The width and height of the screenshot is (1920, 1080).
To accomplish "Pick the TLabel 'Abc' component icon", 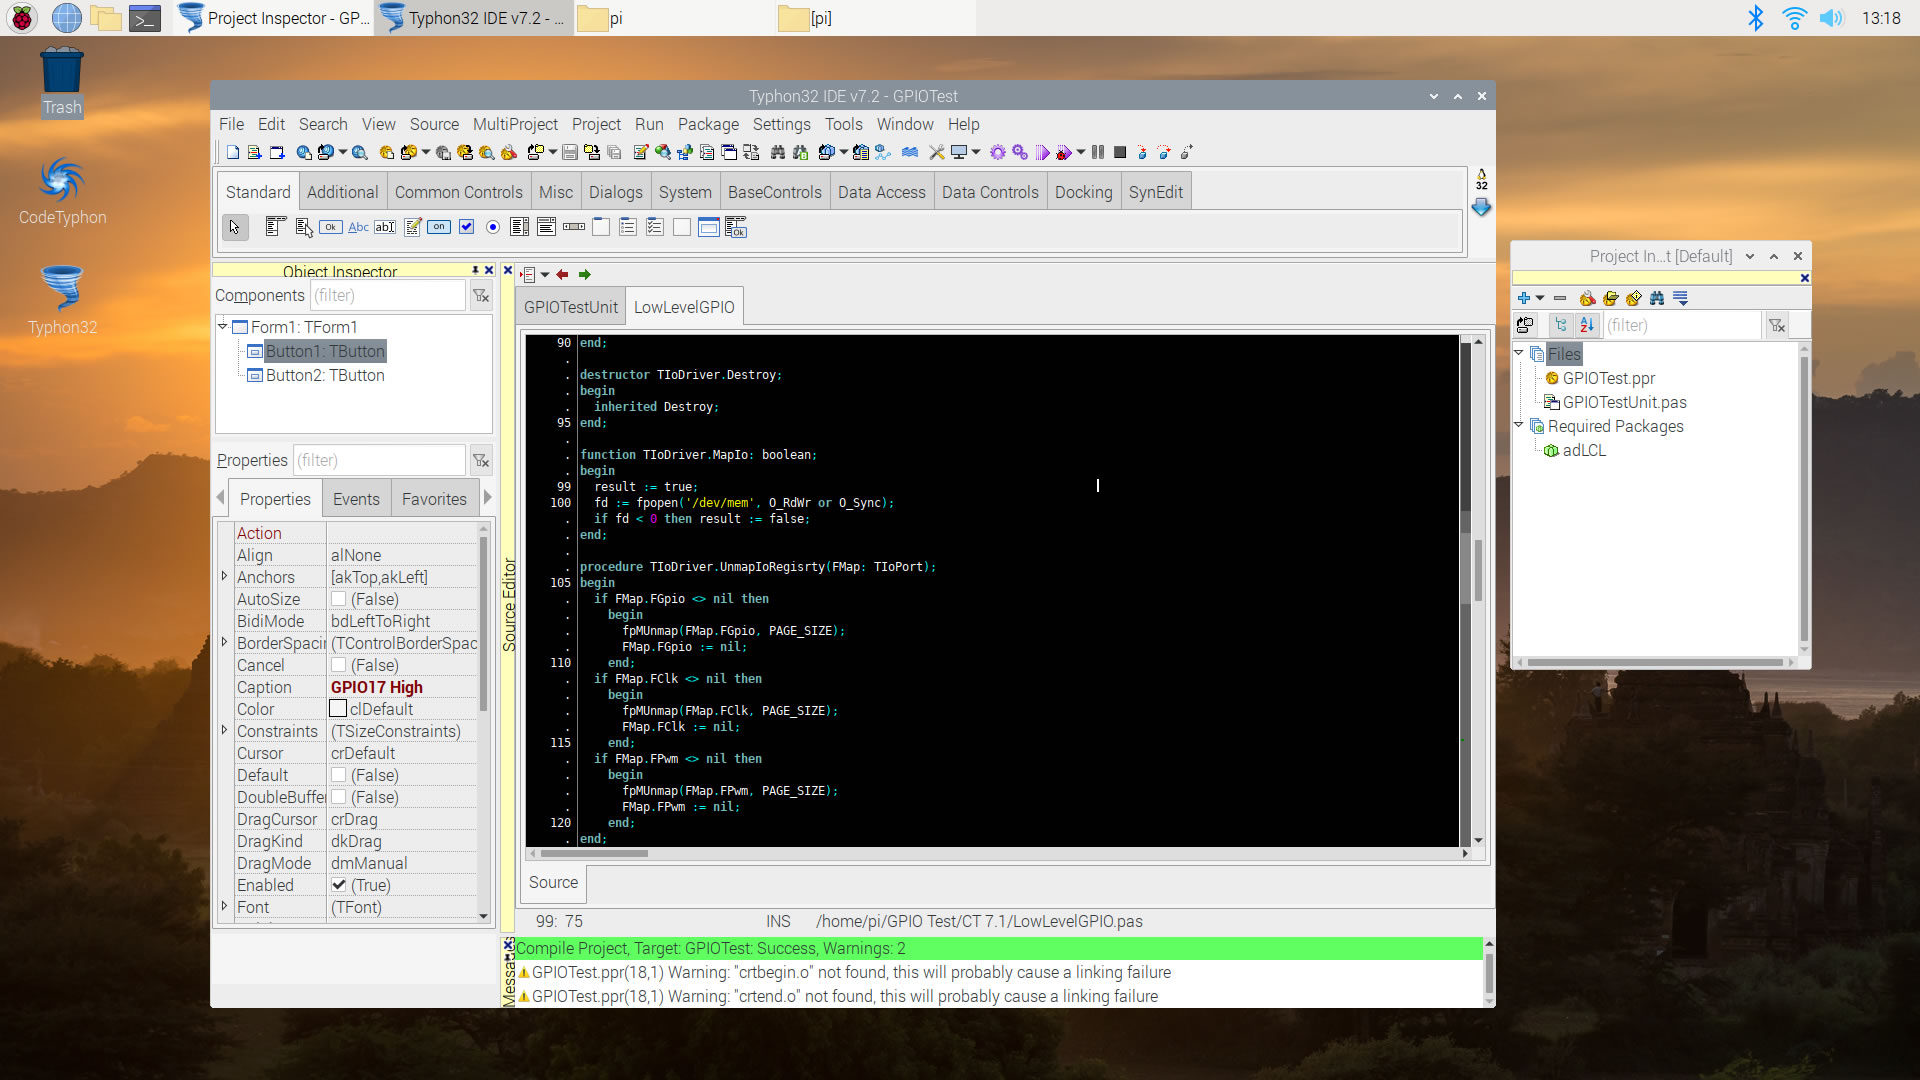I will [x=358, y=227].
